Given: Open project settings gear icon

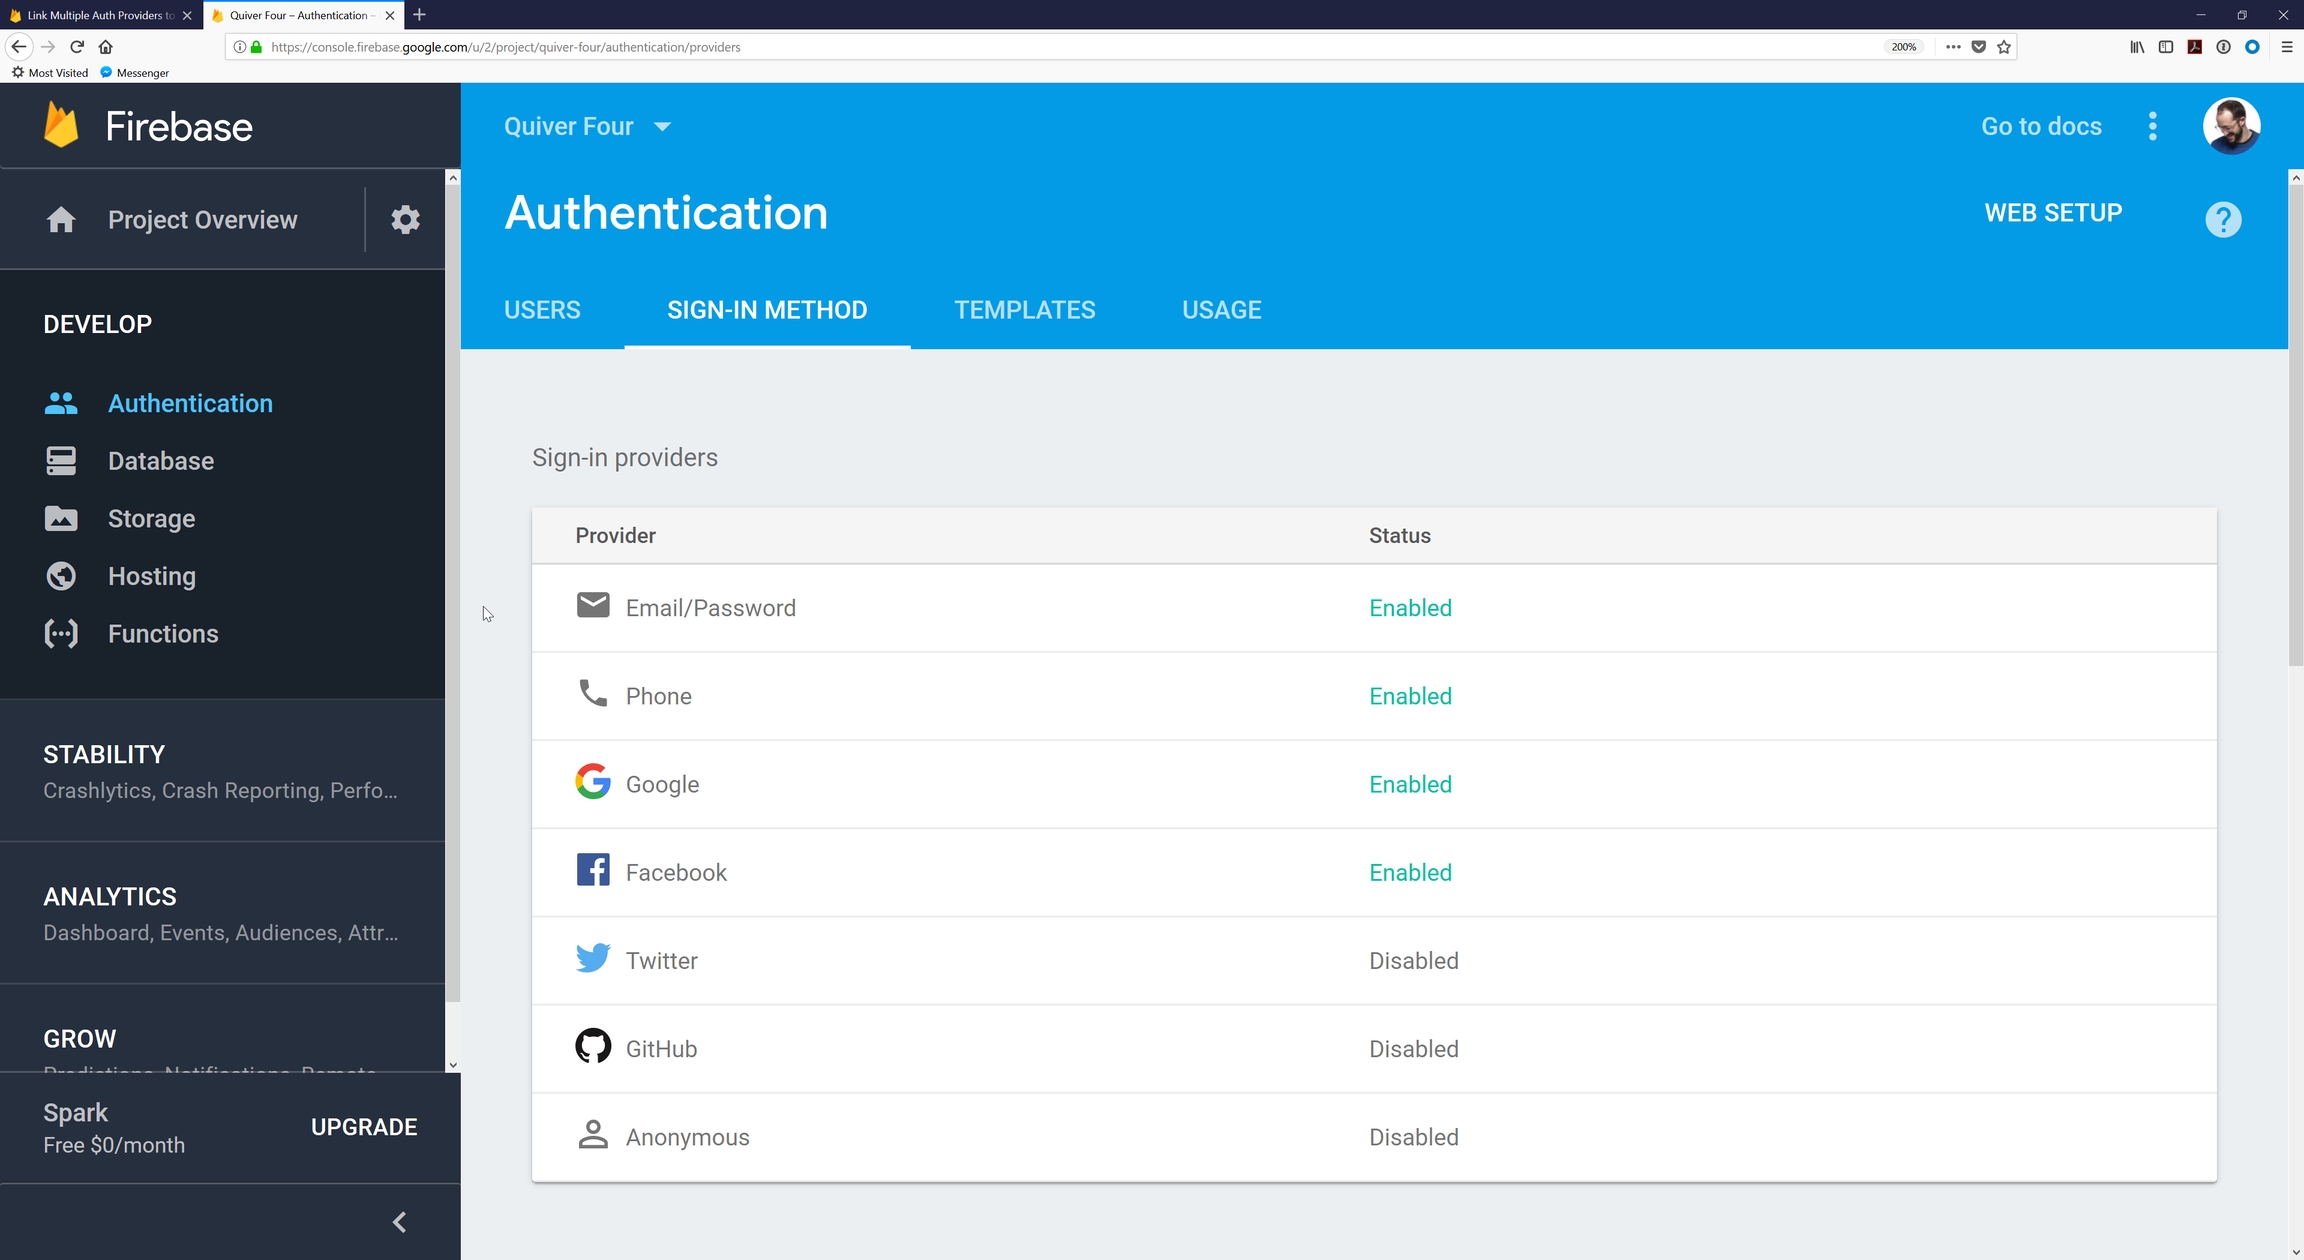Looking at the screenshot, I should (x=405, y=219).
